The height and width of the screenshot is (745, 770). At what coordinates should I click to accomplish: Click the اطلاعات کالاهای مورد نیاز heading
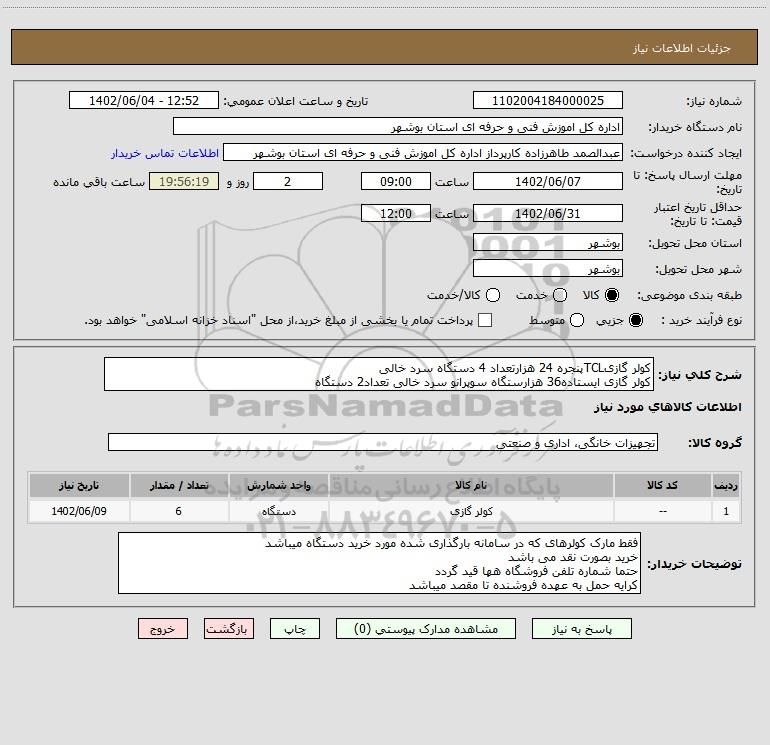coord(667,407)
